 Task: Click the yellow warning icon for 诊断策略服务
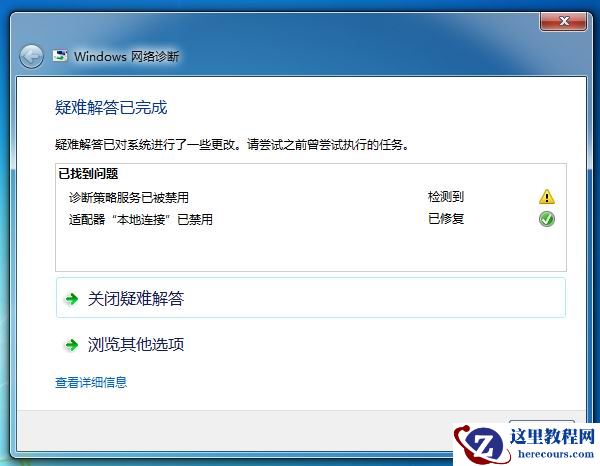tap(546, 197)
